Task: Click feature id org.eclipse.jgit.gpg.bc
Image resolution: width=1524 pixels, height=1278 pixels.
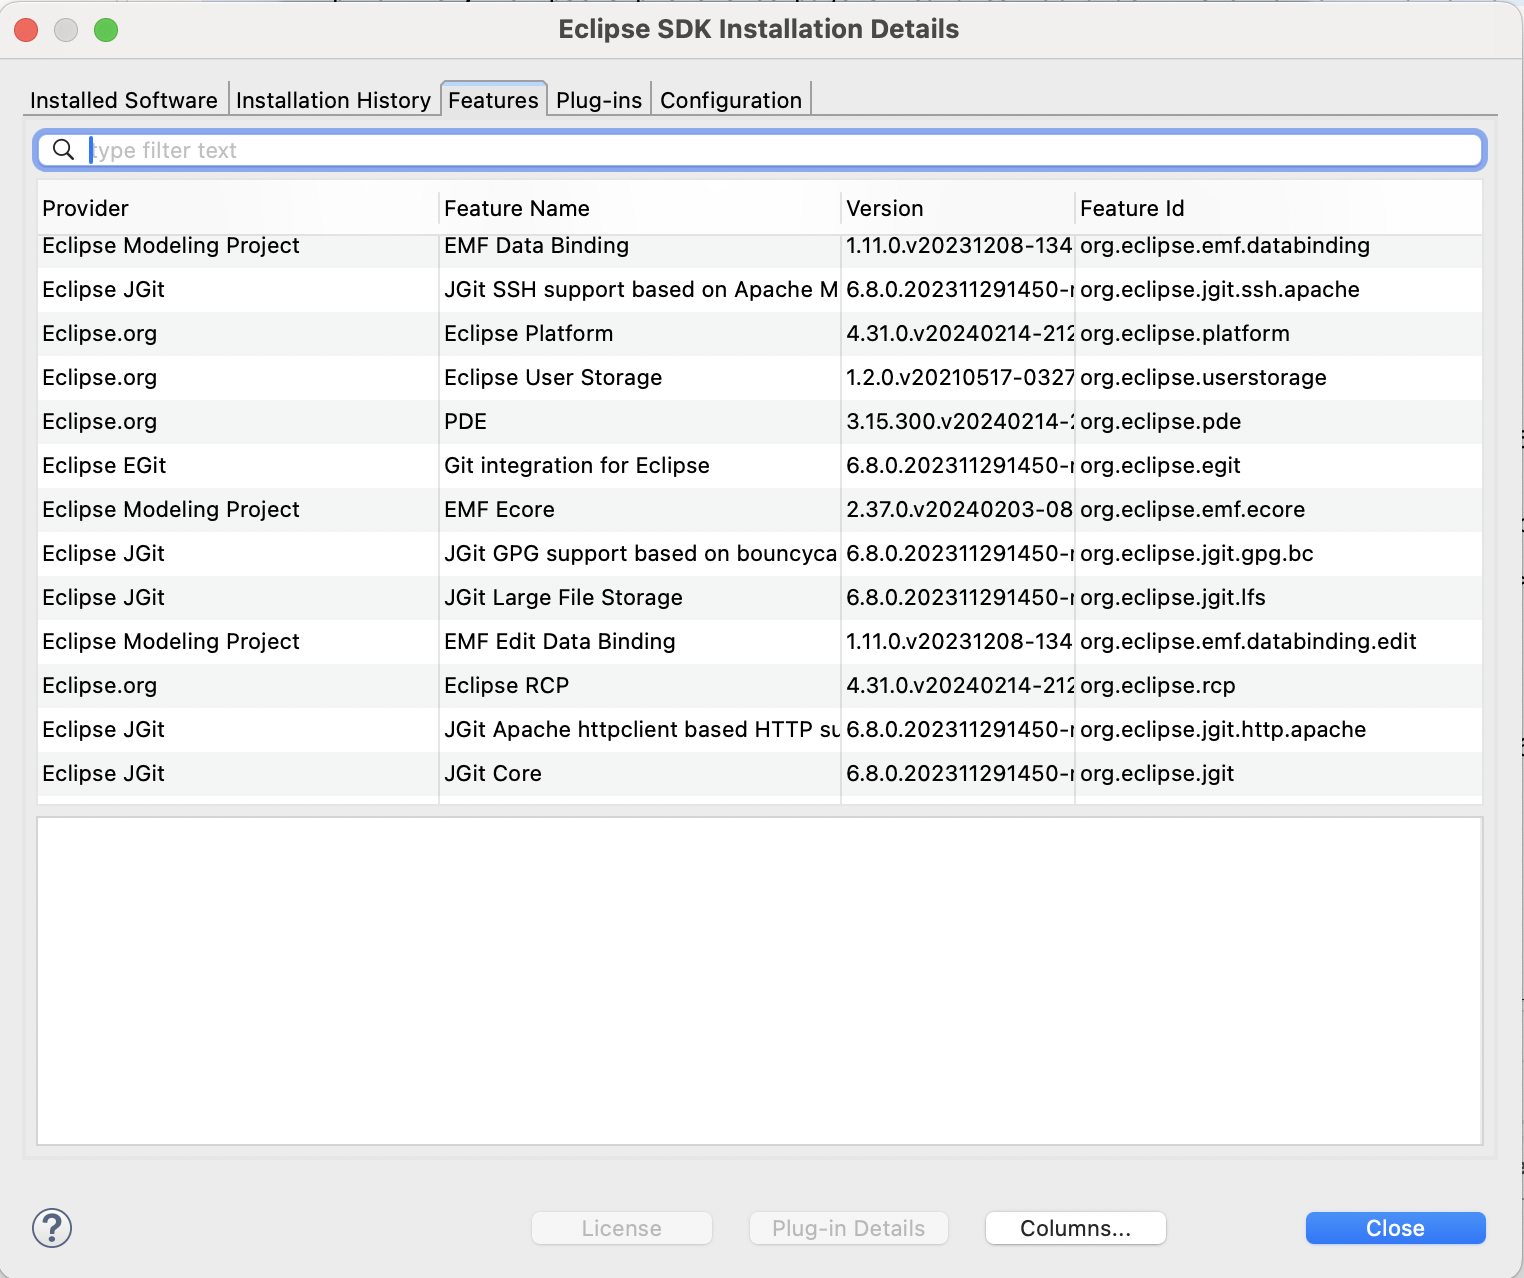Action: 1197,554
